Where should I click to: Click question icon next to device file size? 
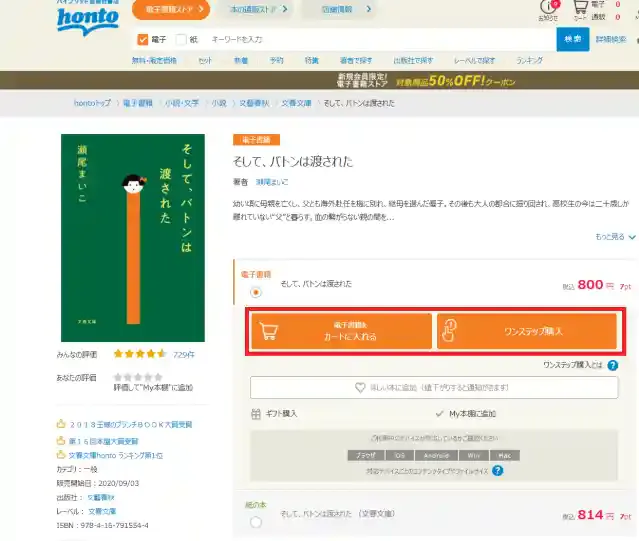coord(498,471)
